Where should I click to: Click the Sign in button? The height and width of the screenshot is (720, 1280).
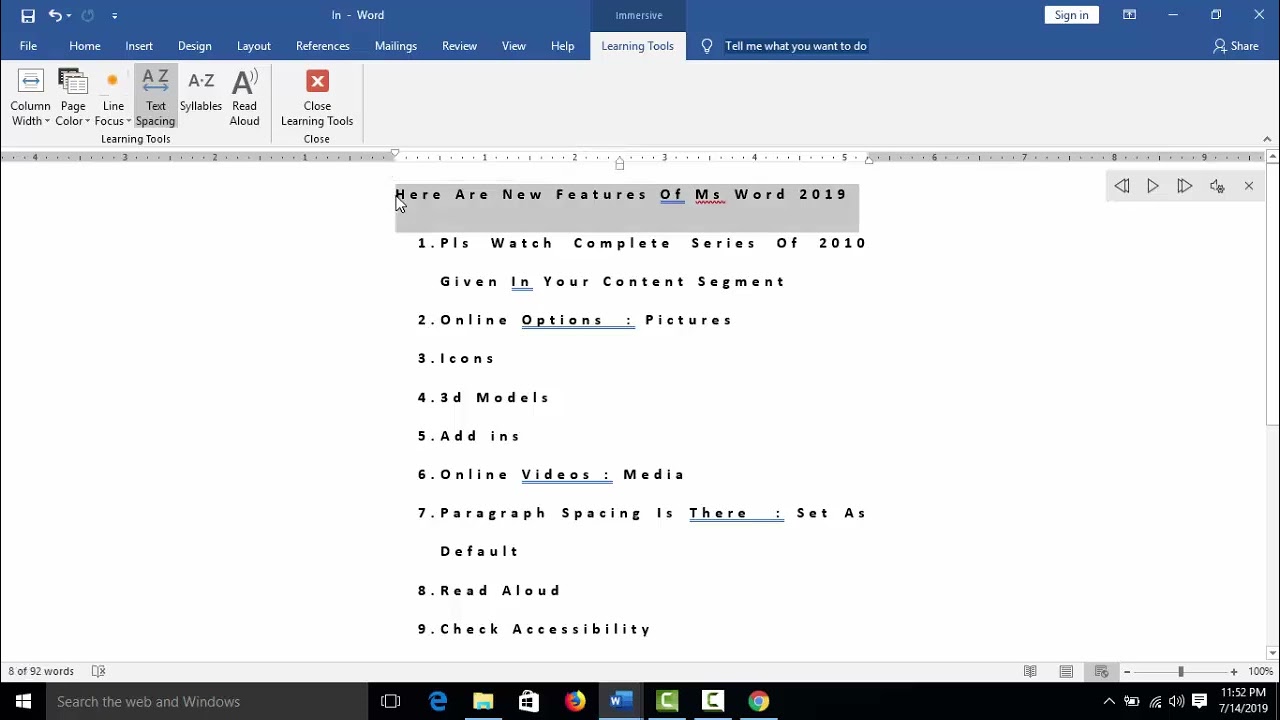[1071, 15]
